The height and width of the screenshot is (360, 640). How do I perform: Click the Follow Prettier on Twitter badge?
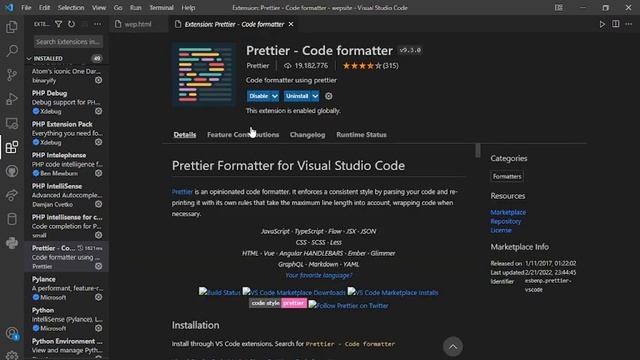pos(349,305)
